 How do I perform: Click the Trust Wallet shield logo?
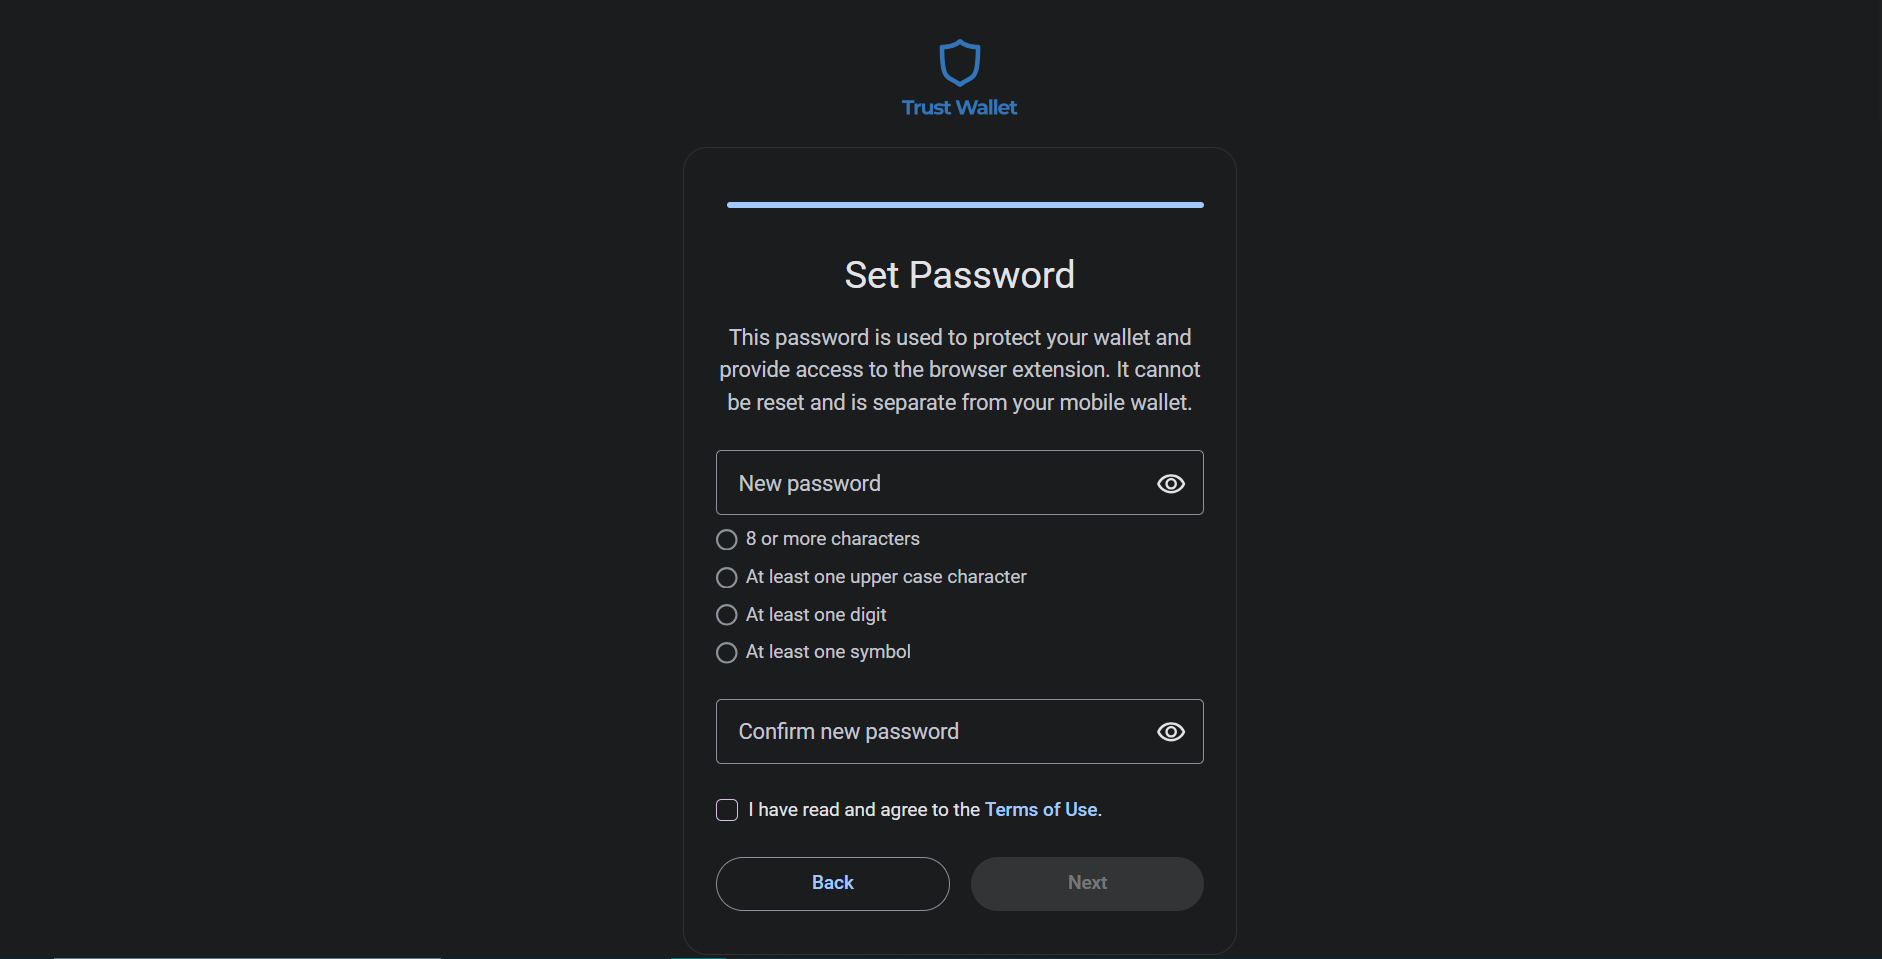959,63
